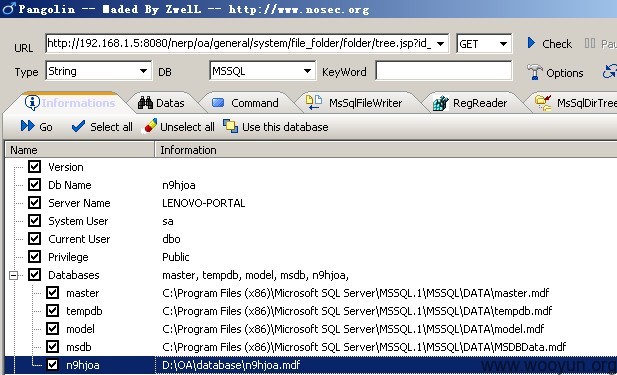Open the GET method dropdown

503,44
